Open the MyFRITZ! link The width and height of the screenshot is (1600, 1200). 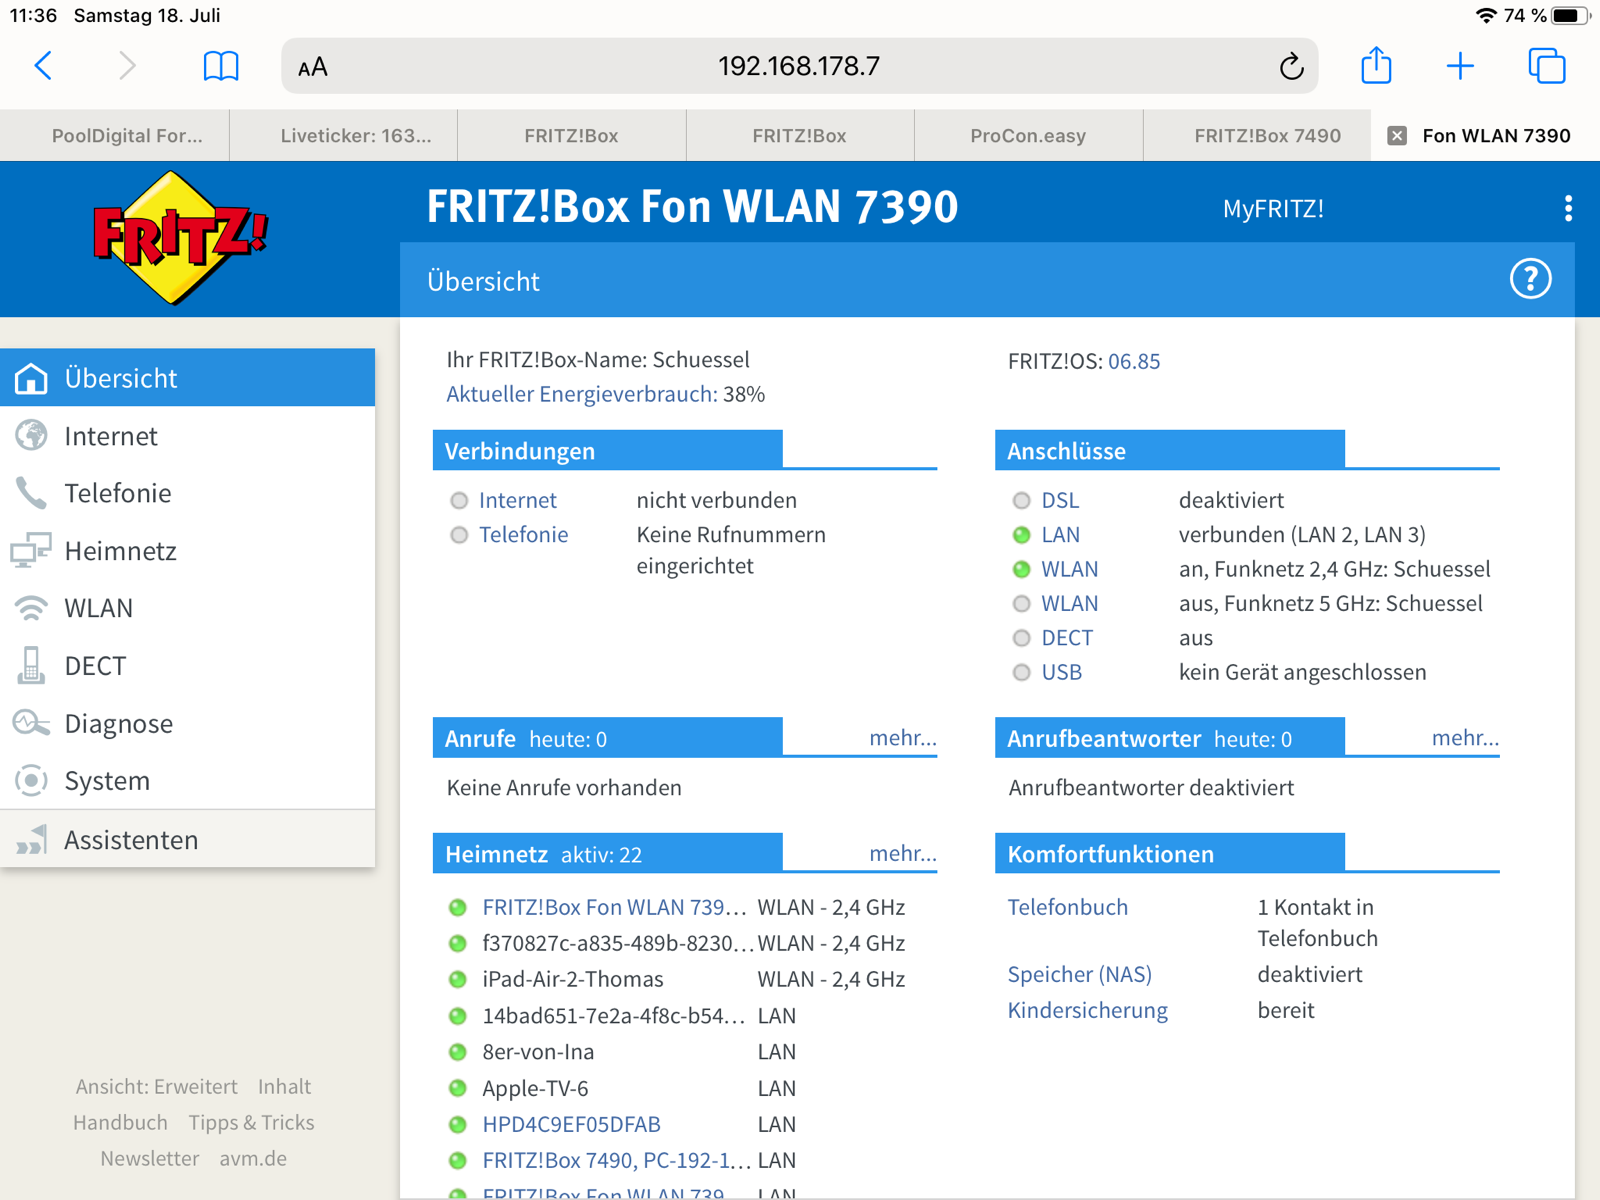tap(1273, 209)
